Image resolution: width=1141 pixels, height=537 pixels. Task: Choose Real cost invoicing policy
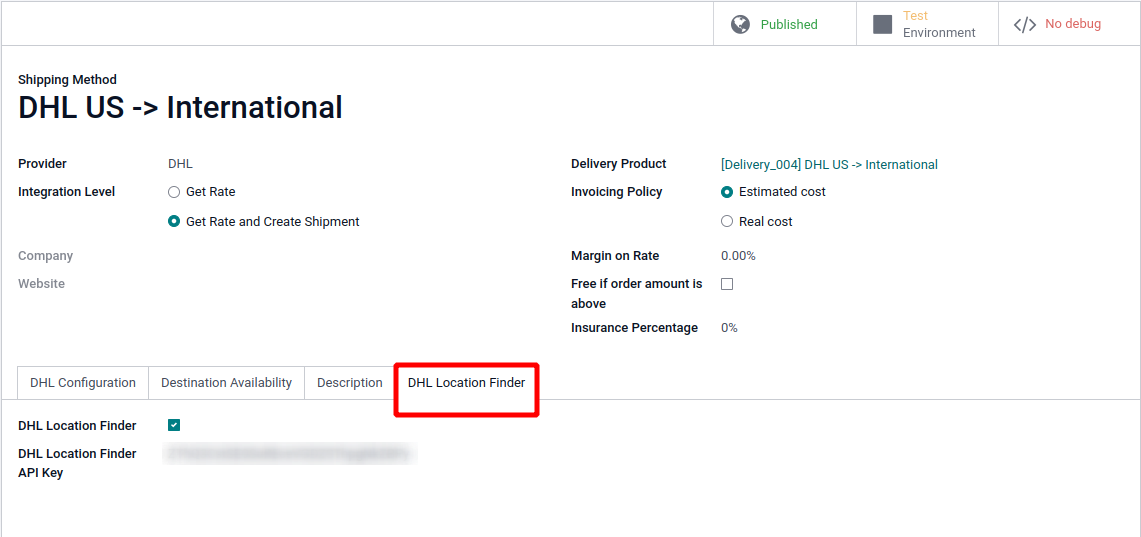point(726,221)
